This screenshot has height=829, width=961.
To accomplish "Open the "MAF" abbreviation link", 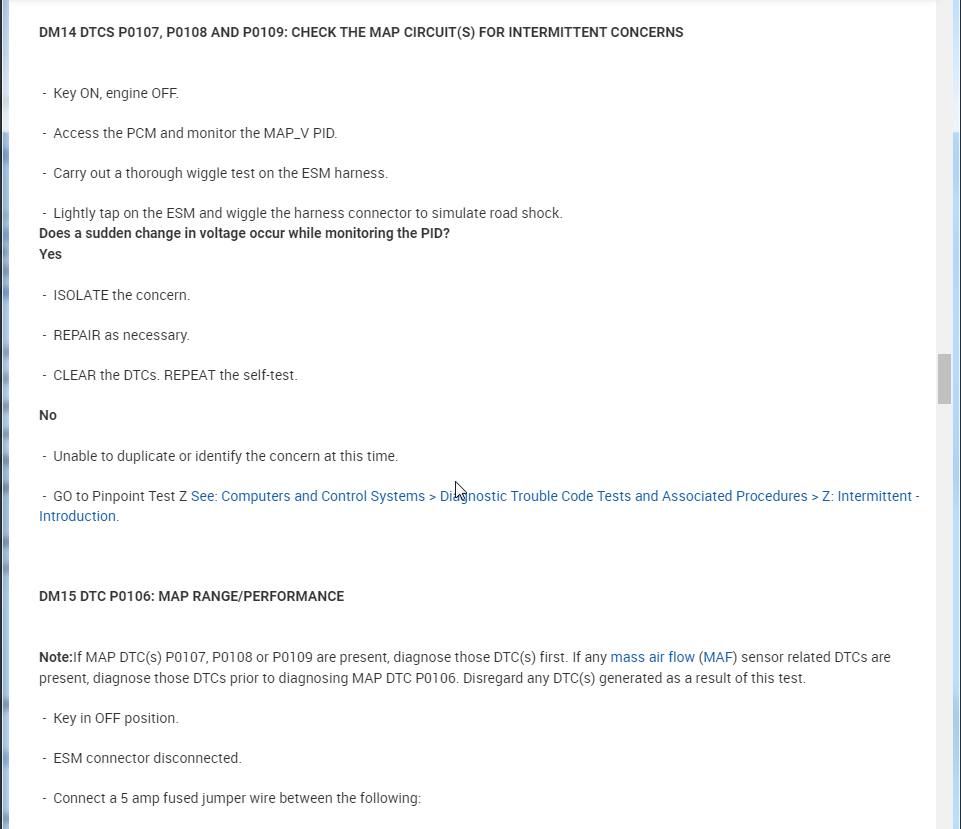I will point(718,658).
